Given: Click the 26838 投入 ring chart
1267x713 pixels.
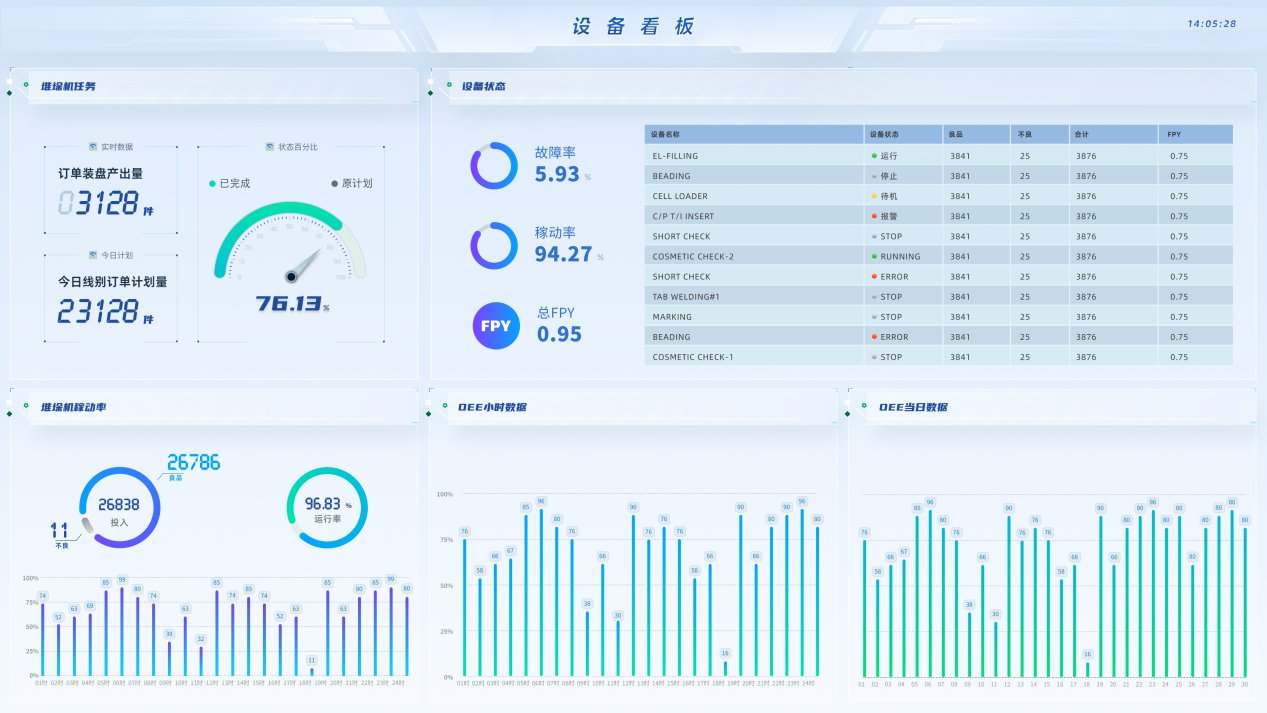Looking at the screenshot, I should [x=120, y=508].
